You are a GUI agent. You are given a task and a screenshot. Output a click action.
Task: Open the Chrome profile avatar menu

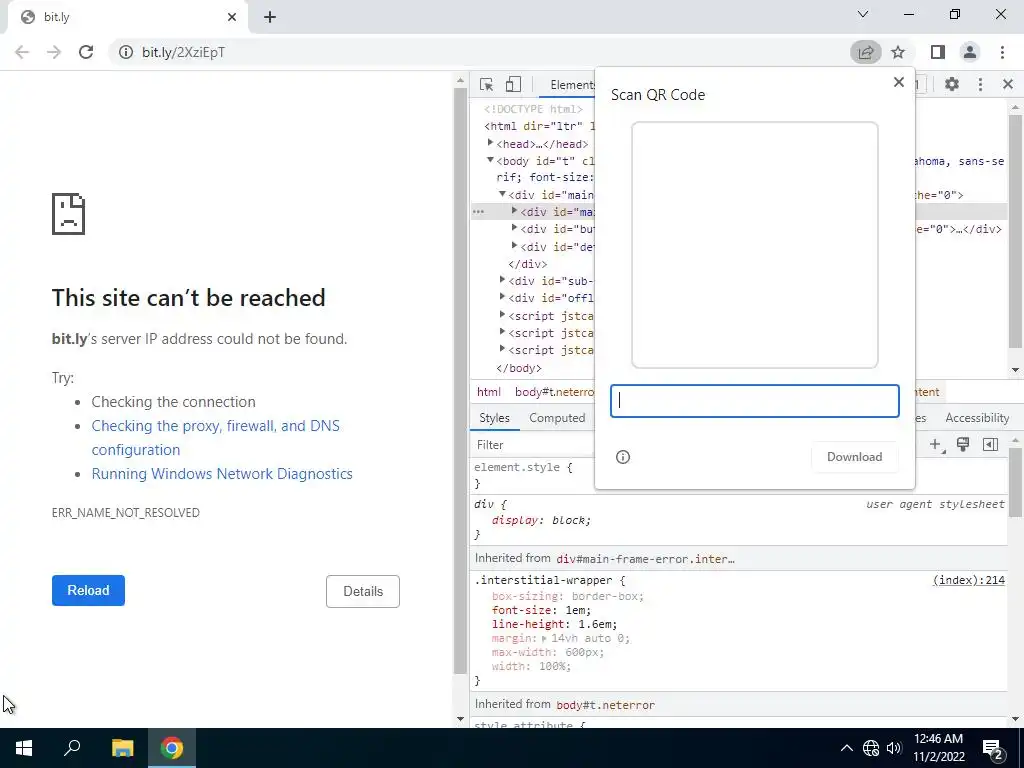[970, 52]
